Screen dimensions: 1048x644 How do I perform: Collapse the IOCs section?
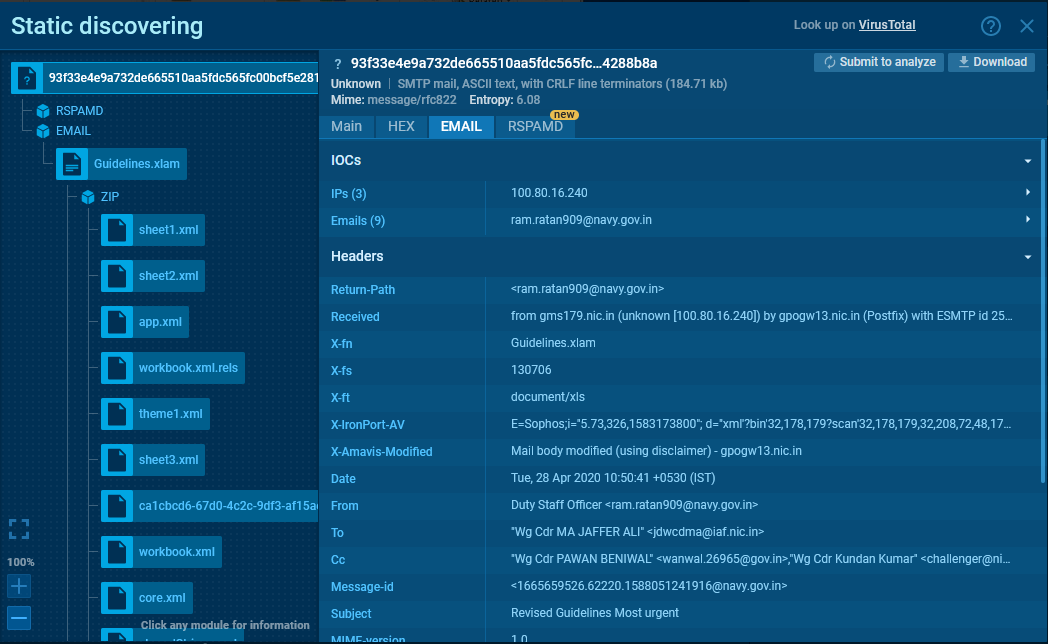(x=1028, y=161)
